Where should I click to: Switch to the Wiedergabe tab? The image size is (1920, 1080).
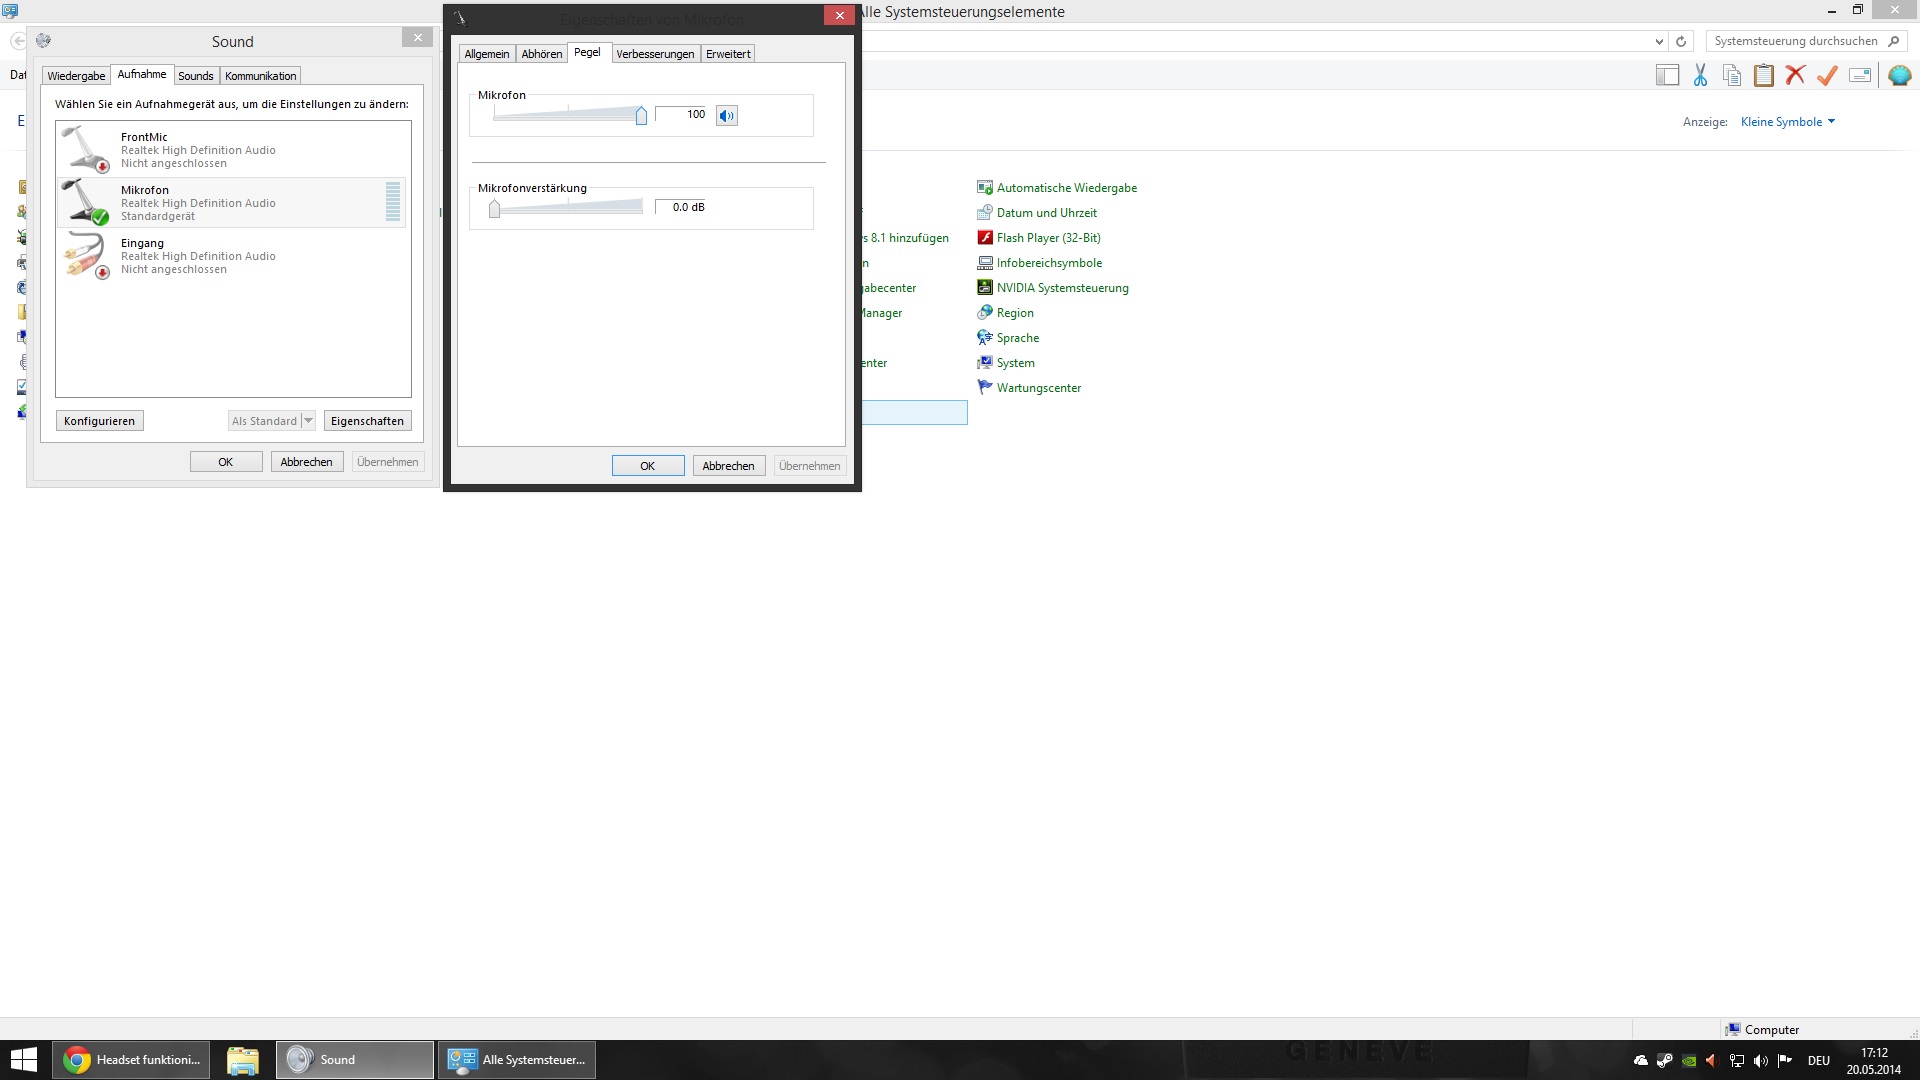click(76, 76)
